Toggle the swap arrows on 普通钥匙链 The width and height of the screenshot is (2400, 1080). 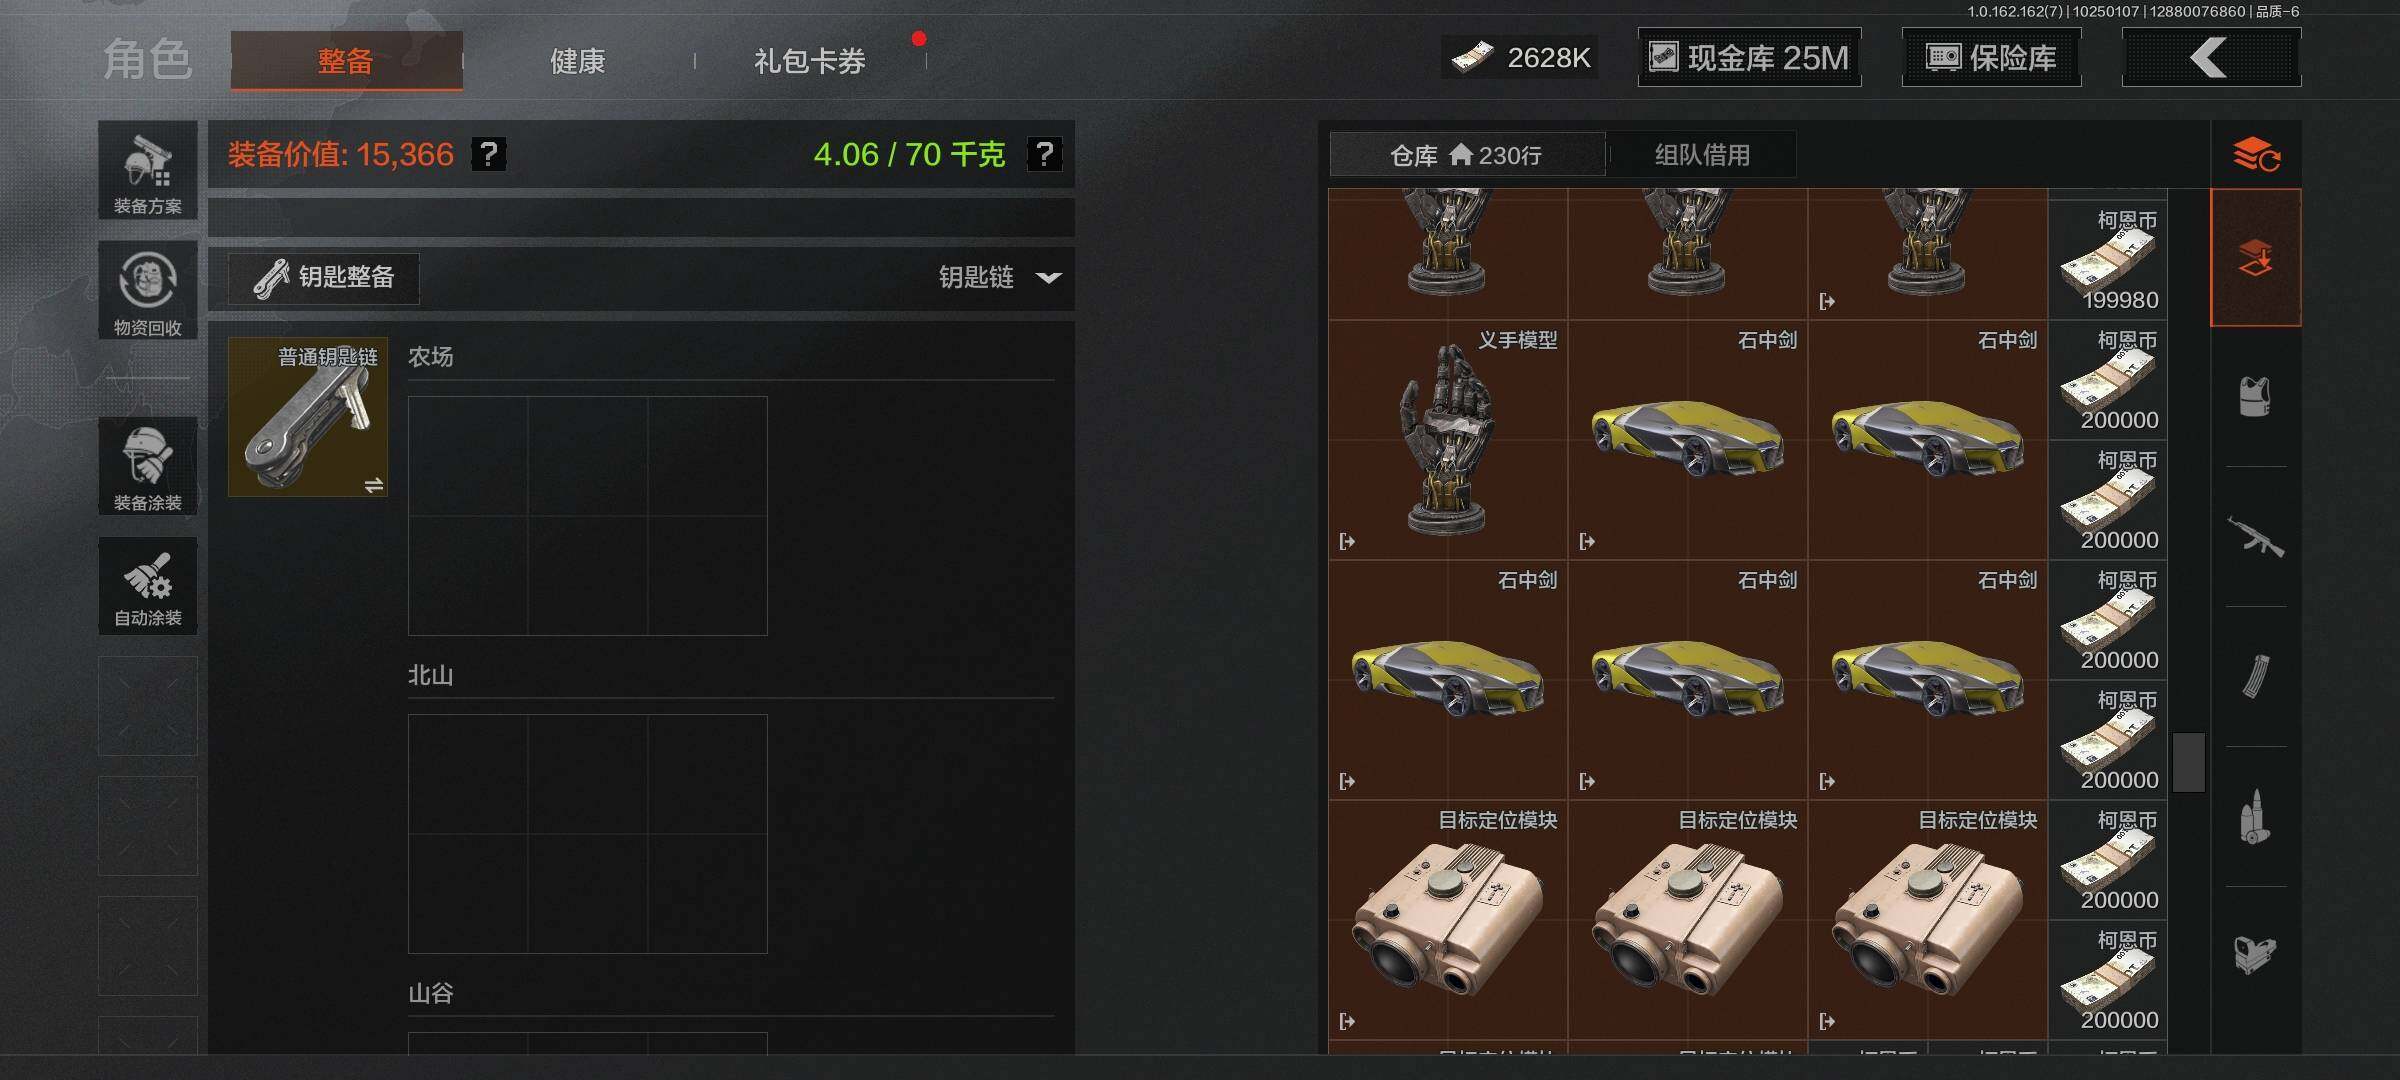click(x=374, y=485)
